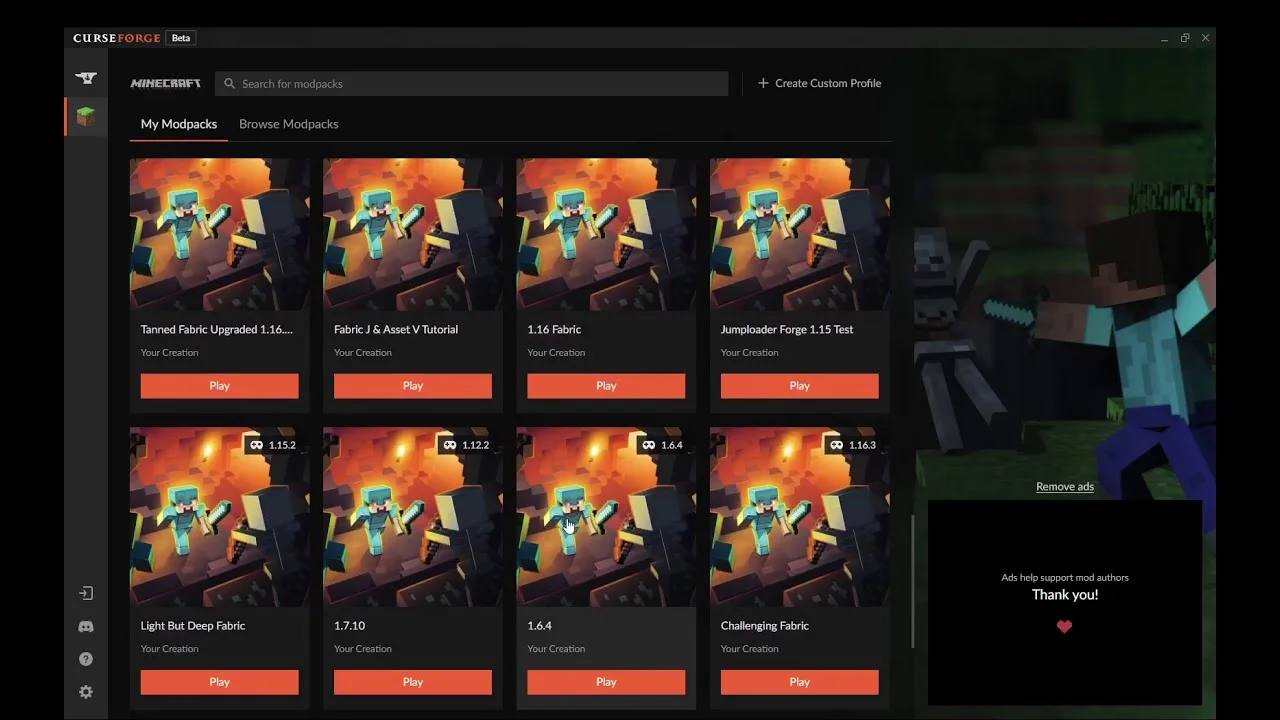1280x720 pixels.
Task: Click the red heart icon in ad panel
Action: click(1064, 627)
